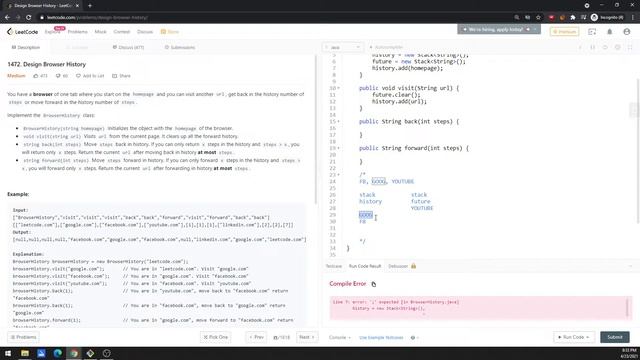
Task: Bookmark the page with star icon
Action: click(538, 17)
